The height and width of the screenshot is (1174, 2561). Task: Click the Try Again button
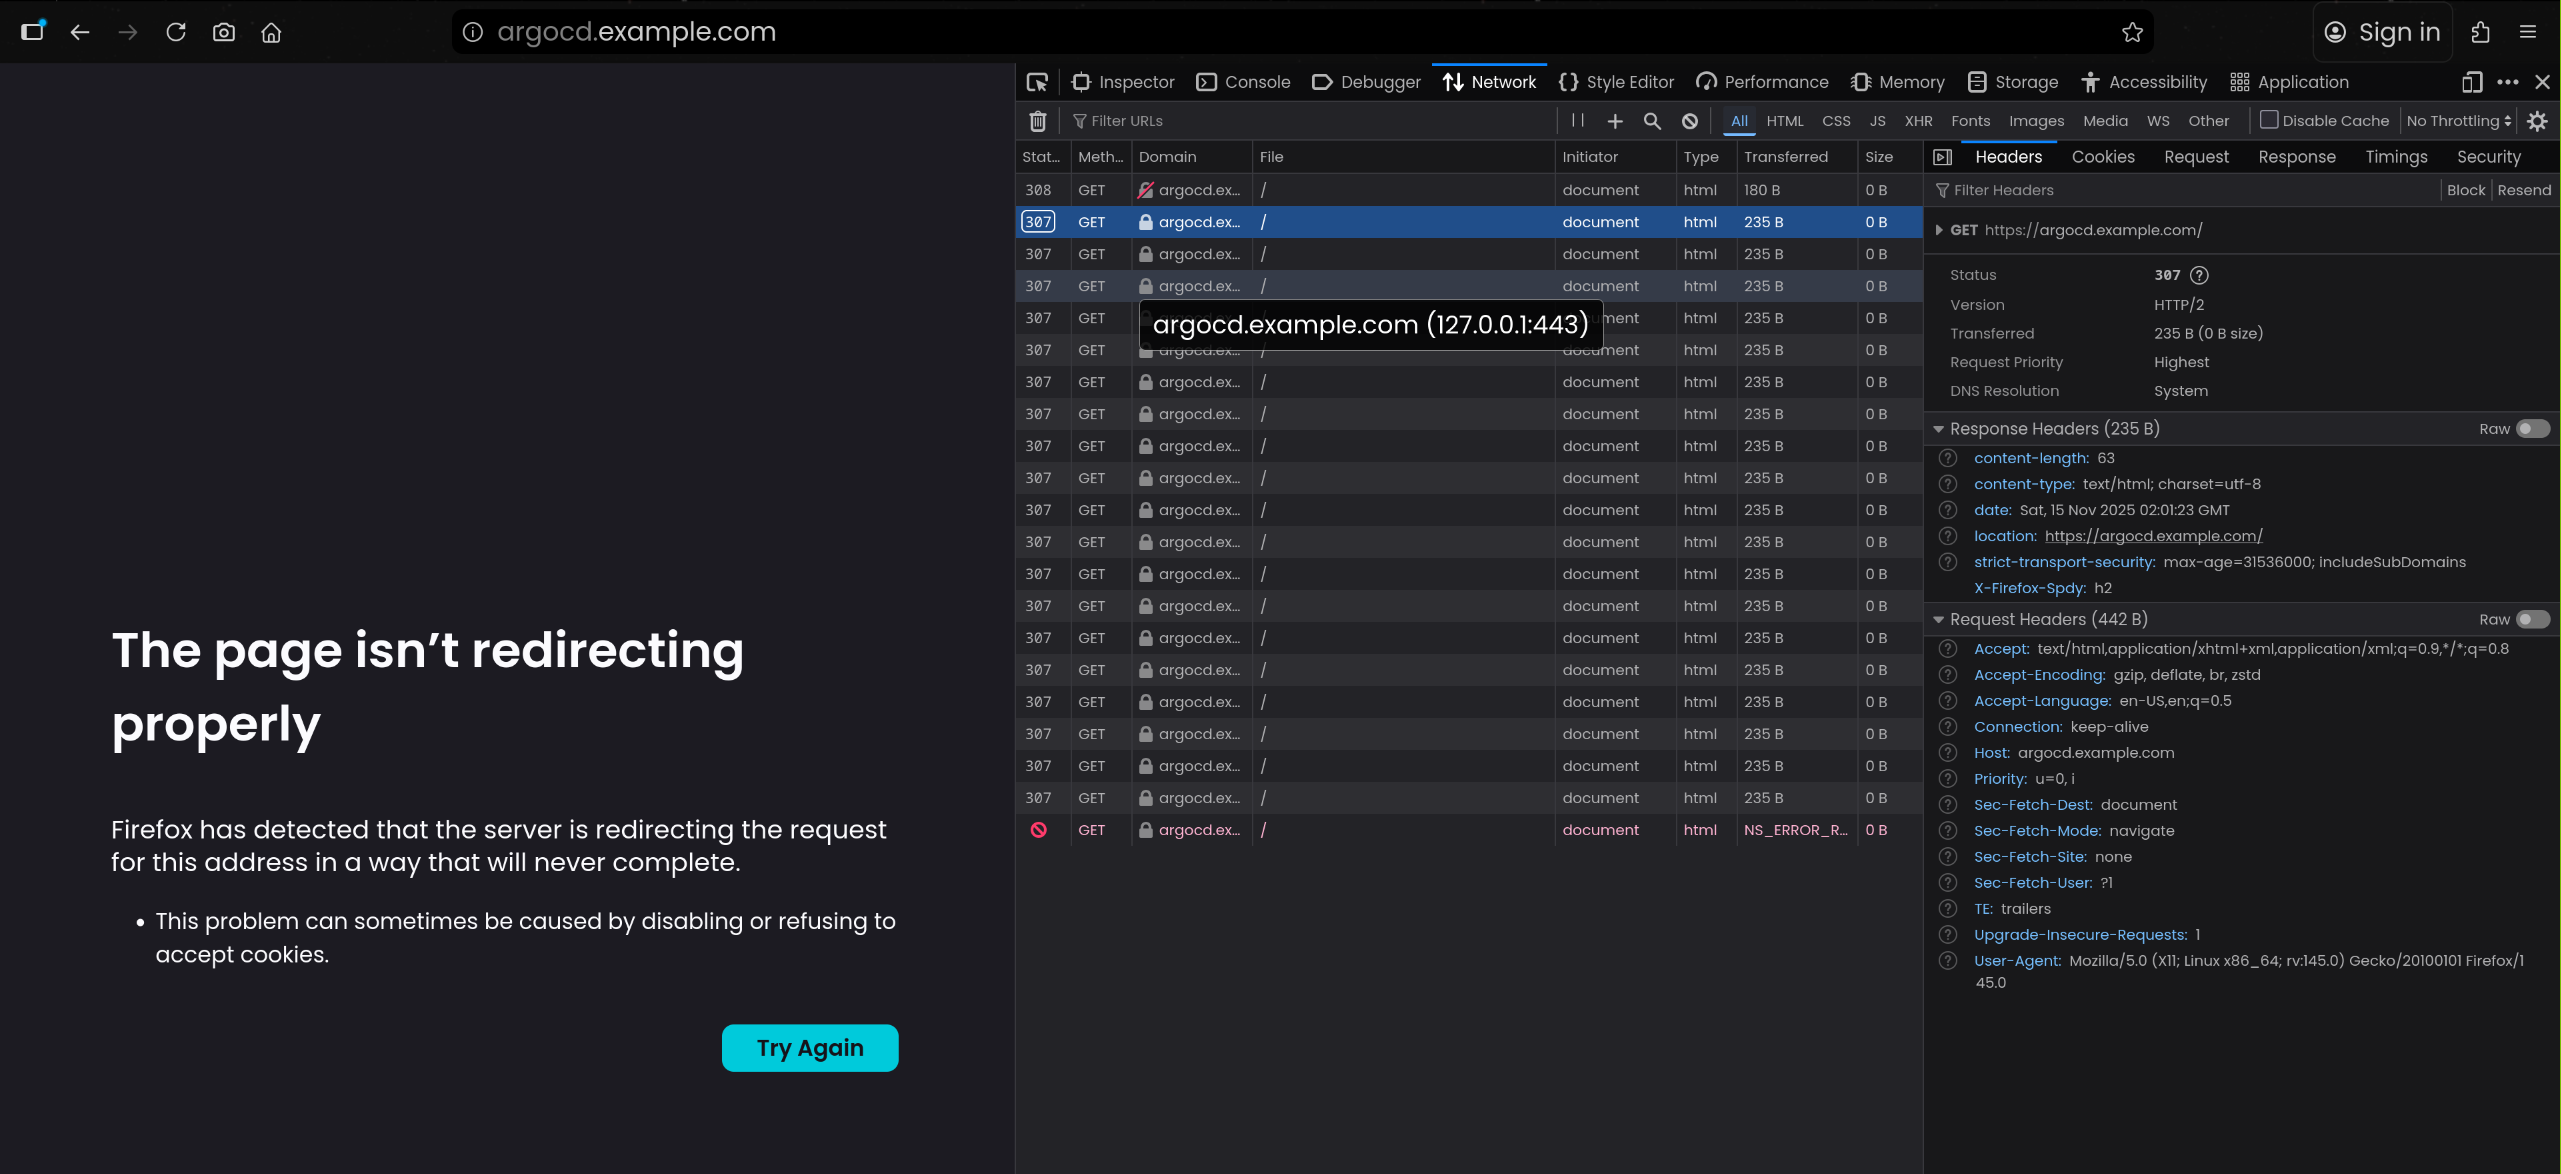point(810,1048)
